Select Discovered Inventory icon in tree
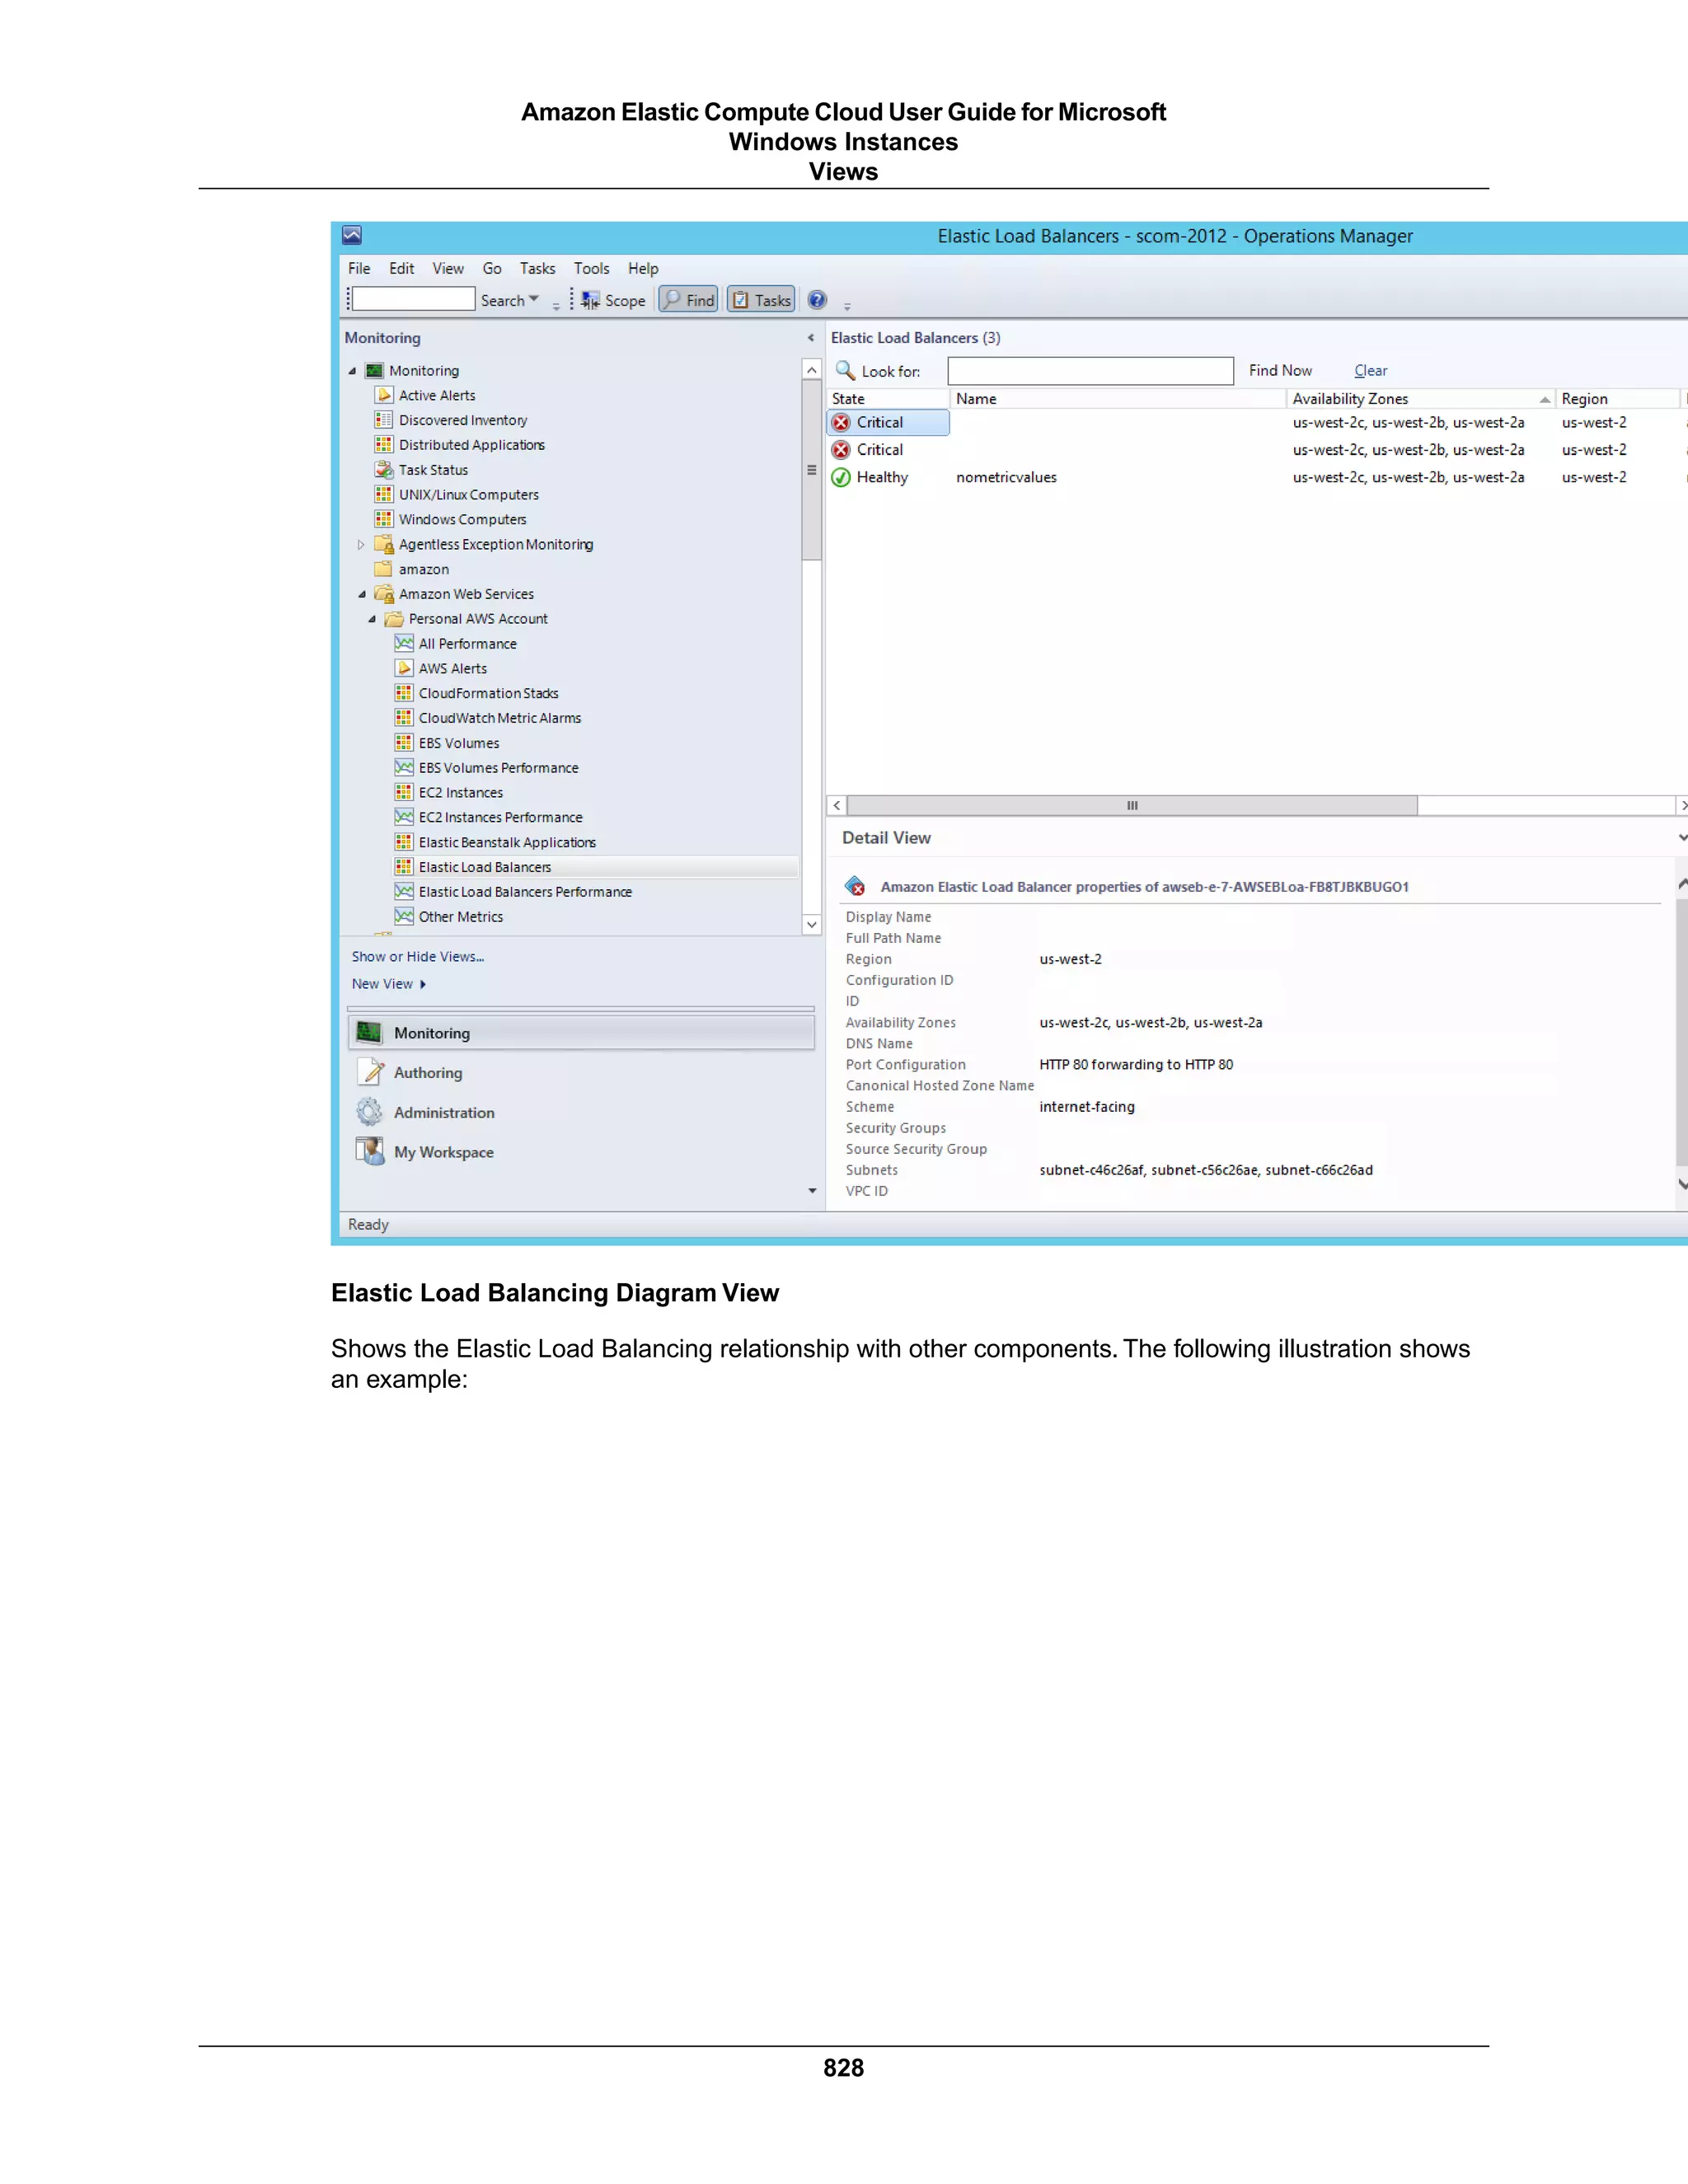 384,420
